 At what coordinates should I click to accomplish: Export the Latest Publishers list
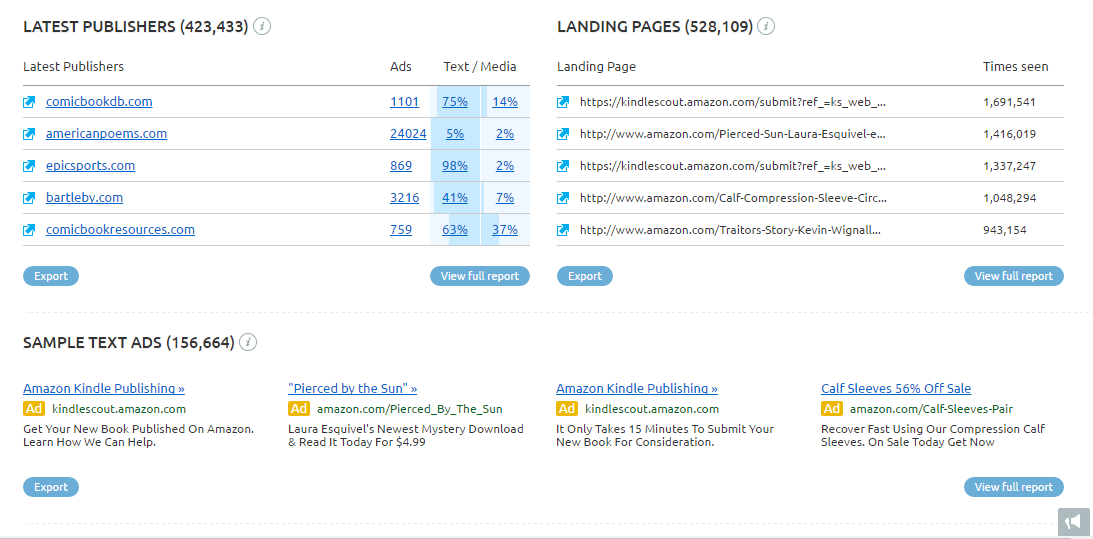tap(51, 276)
